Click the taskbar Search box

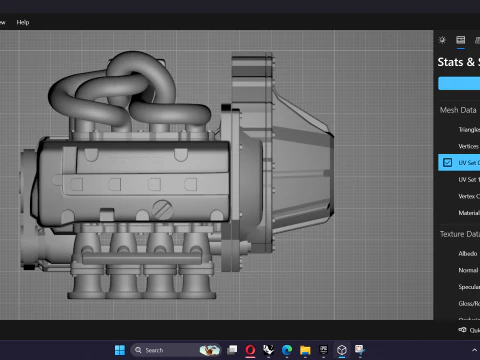coord(175,350)
